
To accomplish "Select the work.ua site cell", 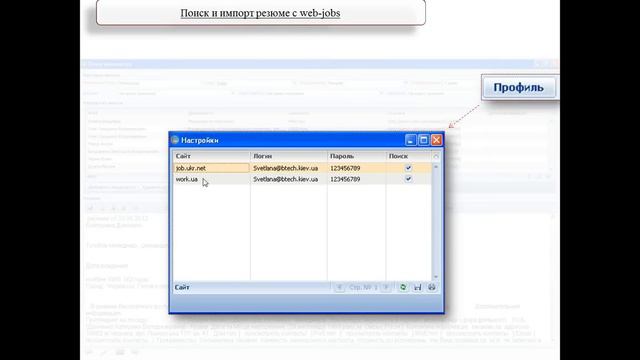I will pyautogui.click(x=211, y=179).
